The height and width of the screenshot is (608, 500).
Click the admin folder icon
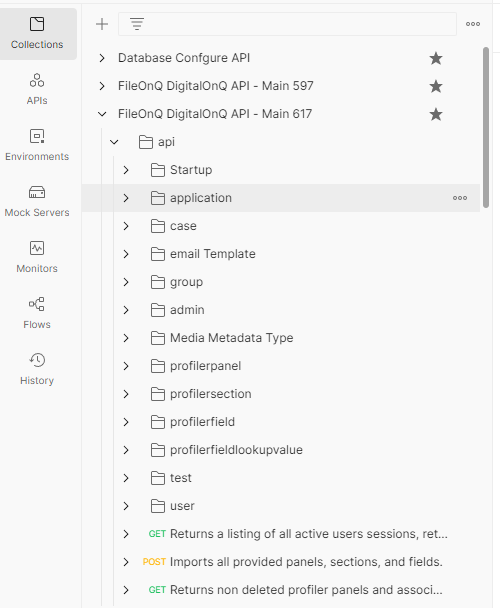157,310
